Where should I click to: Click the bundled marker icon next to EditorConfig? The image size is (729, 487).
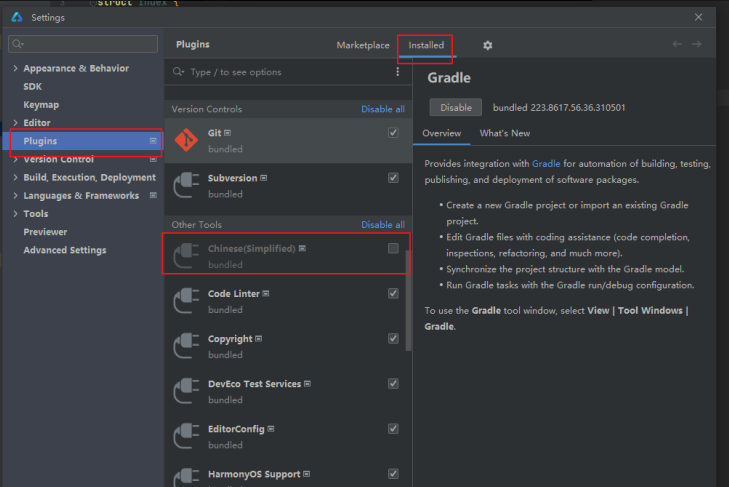tap(271, 429)
